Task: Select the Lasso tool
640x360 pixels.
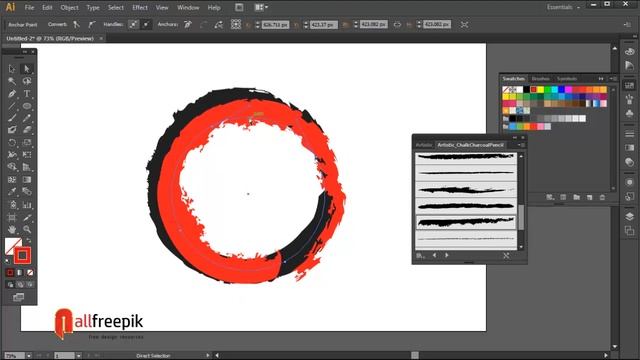Action: tap(27, 81)
